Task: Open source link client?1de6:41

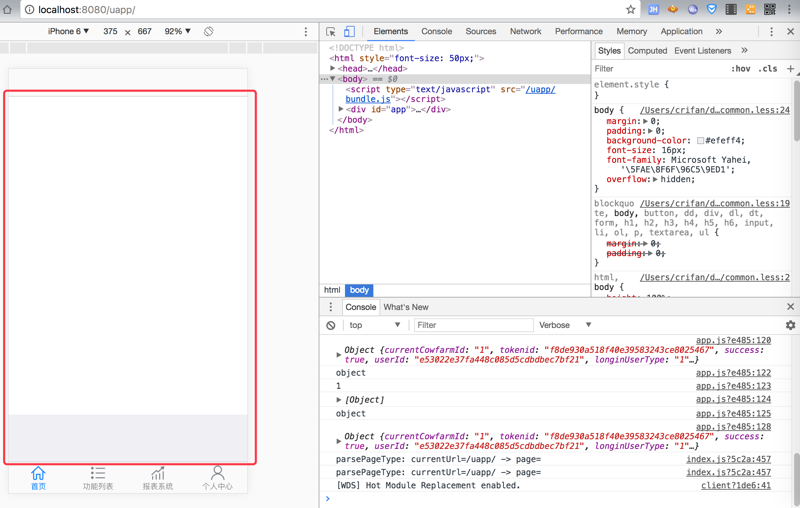Action: pyautogui.click(x=736, y=486)
